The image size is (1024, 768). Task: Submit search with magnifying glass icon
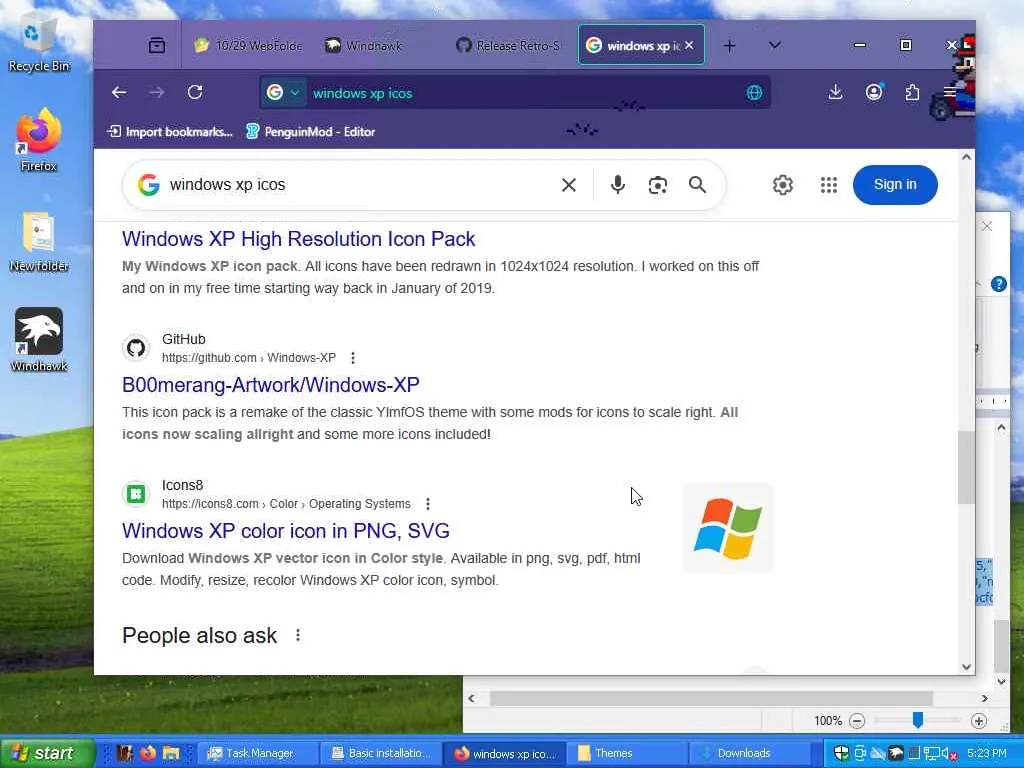pyautogui.click(x=697, y=185)
